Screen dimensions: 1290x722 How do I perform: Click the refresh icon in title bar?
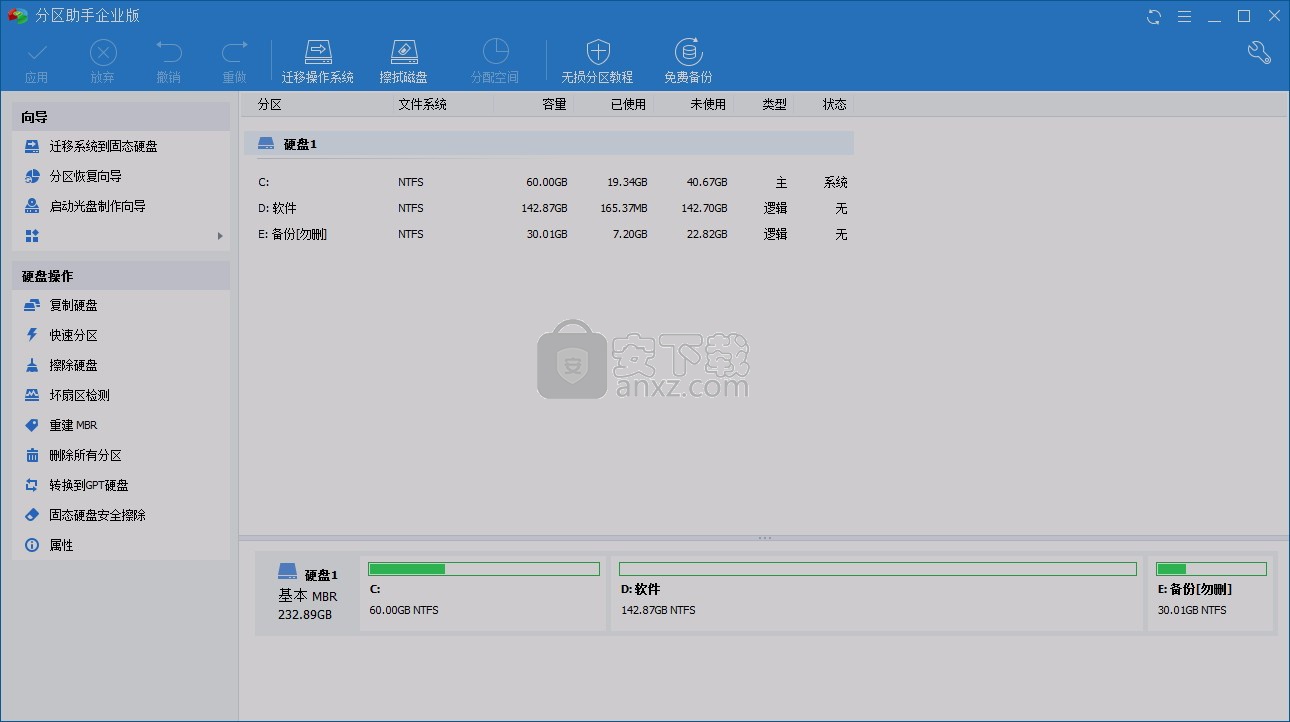[1154, 16]
